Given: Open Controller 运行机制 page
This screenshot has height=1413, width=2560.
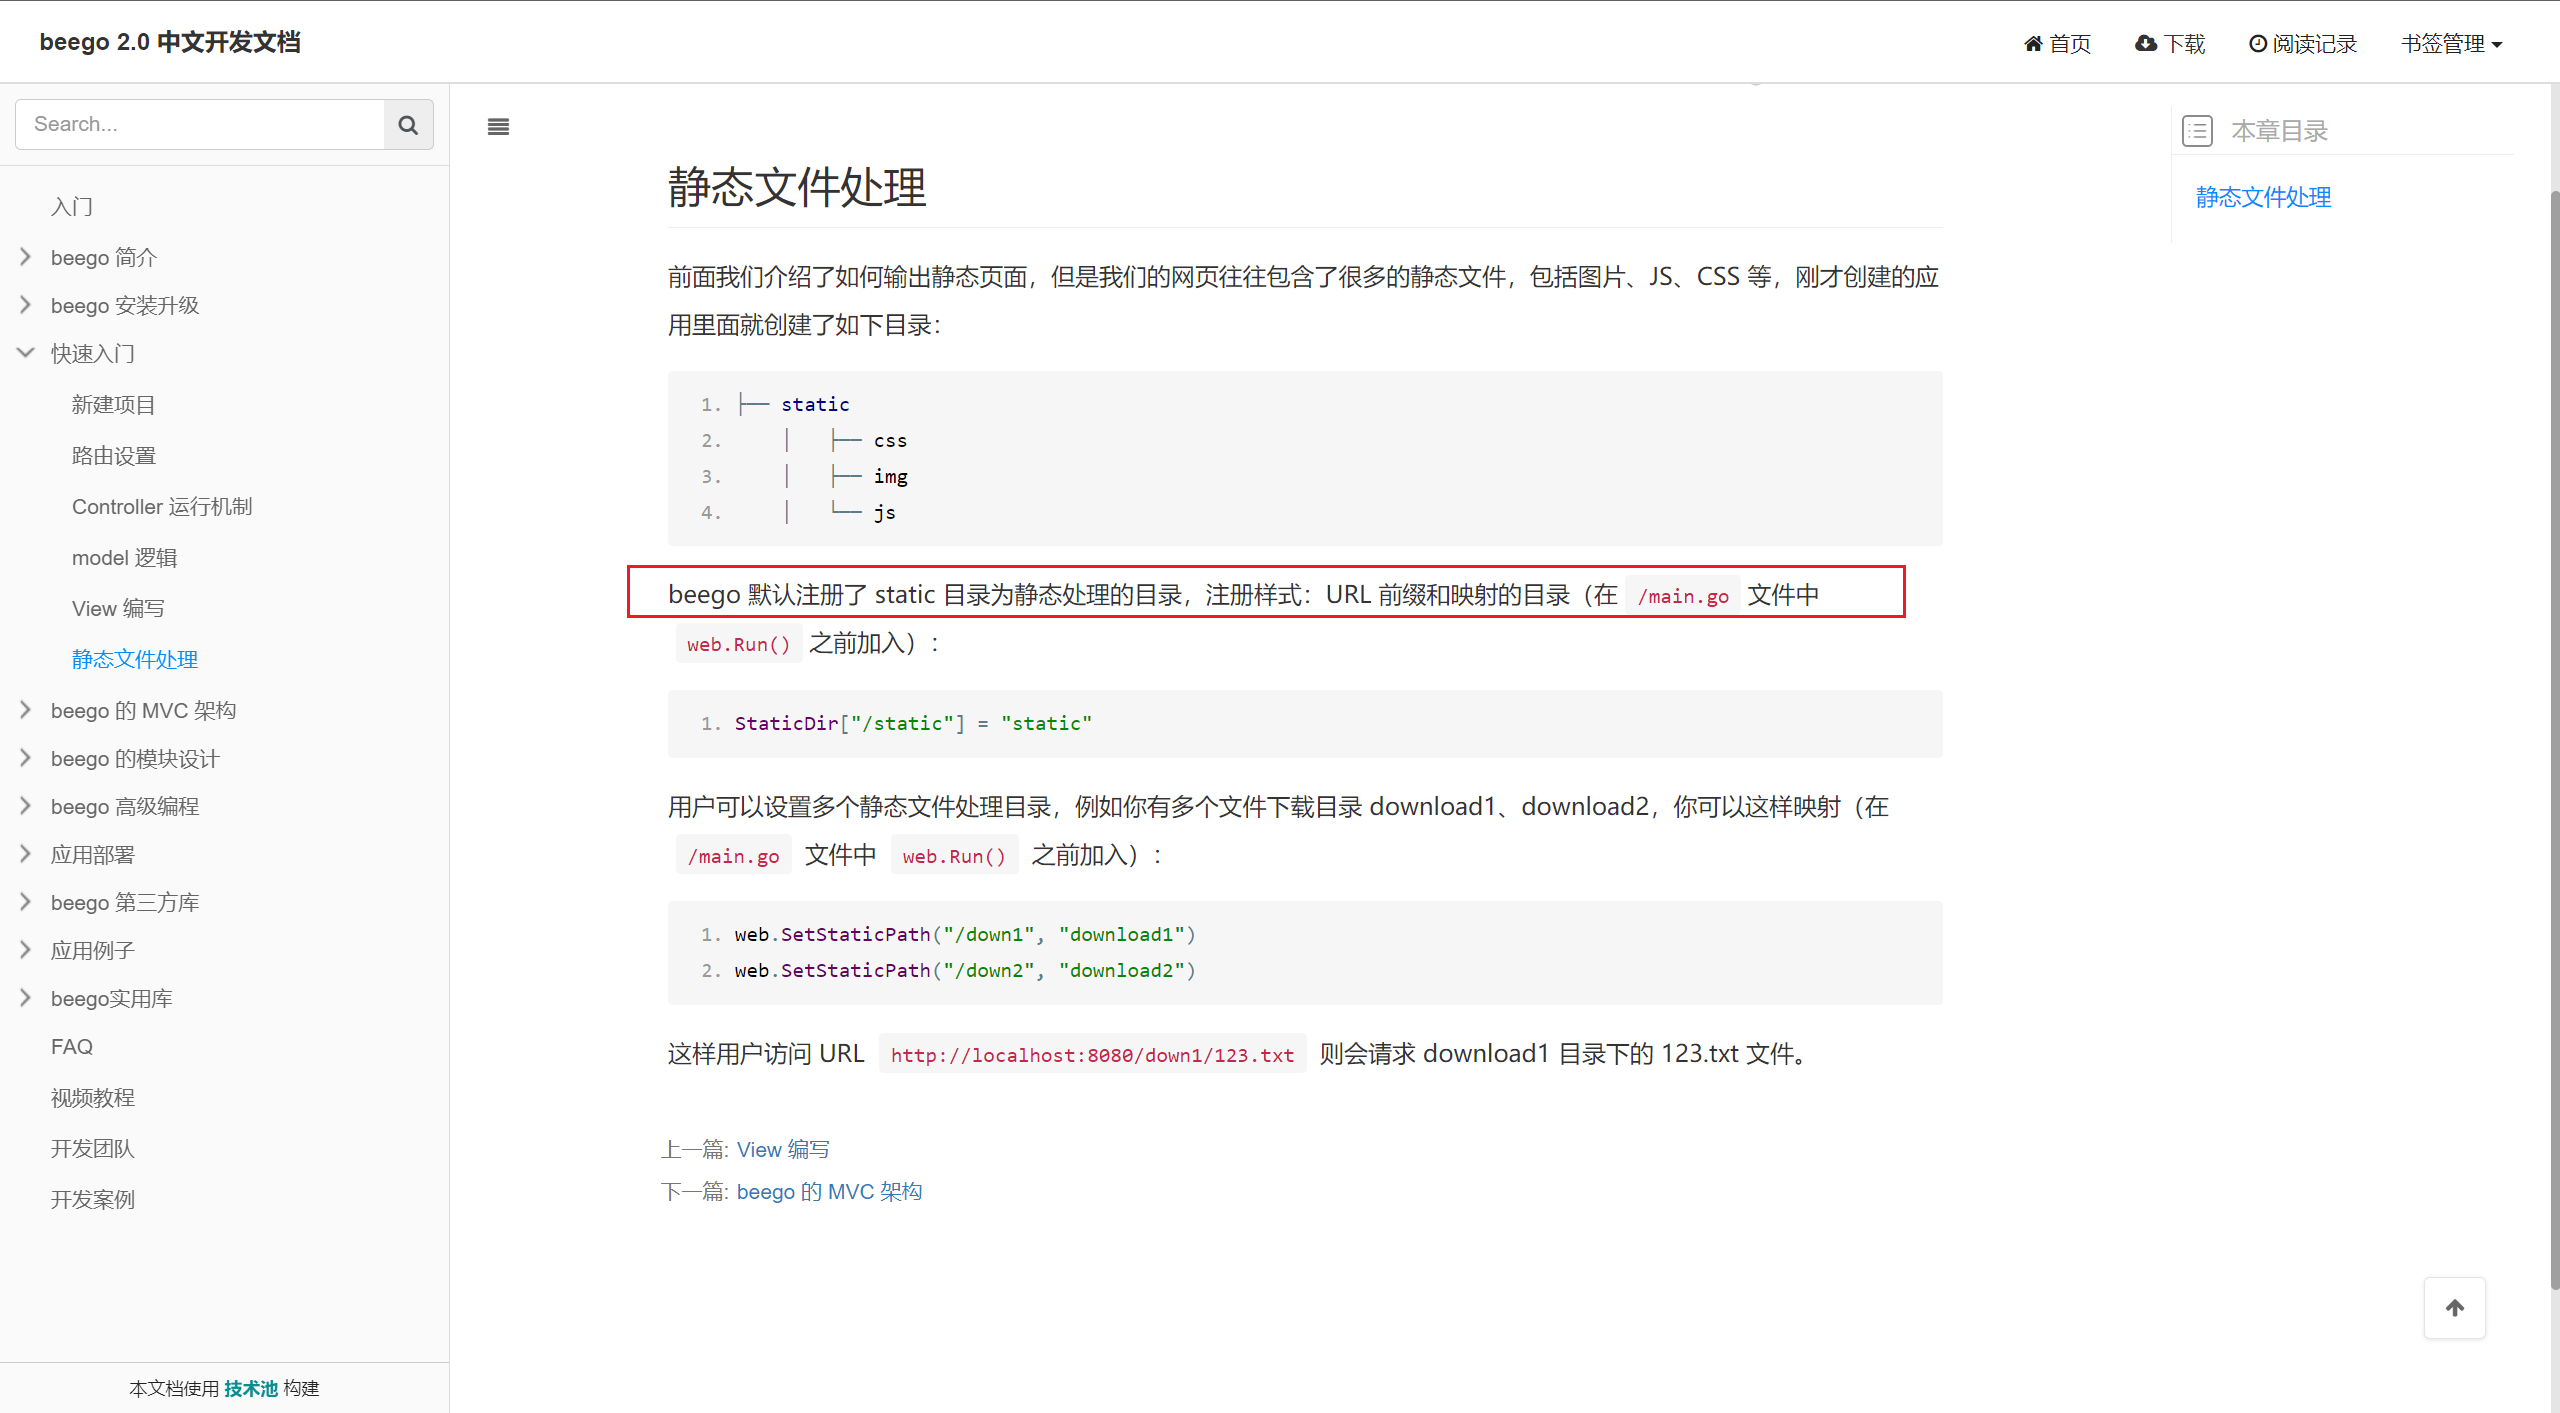Looking at the screenshot, I should pos(162,507).
